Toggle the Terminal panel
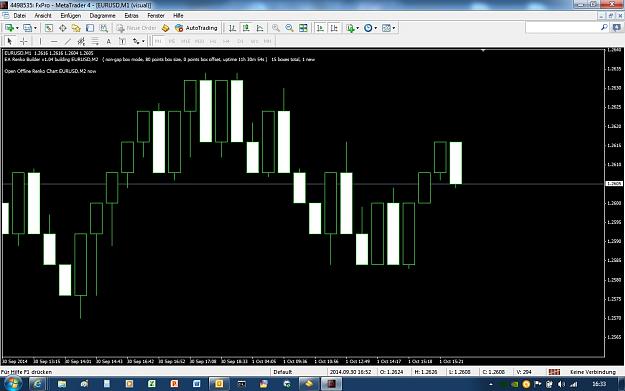The image size is (625, 391). [90, 28]
